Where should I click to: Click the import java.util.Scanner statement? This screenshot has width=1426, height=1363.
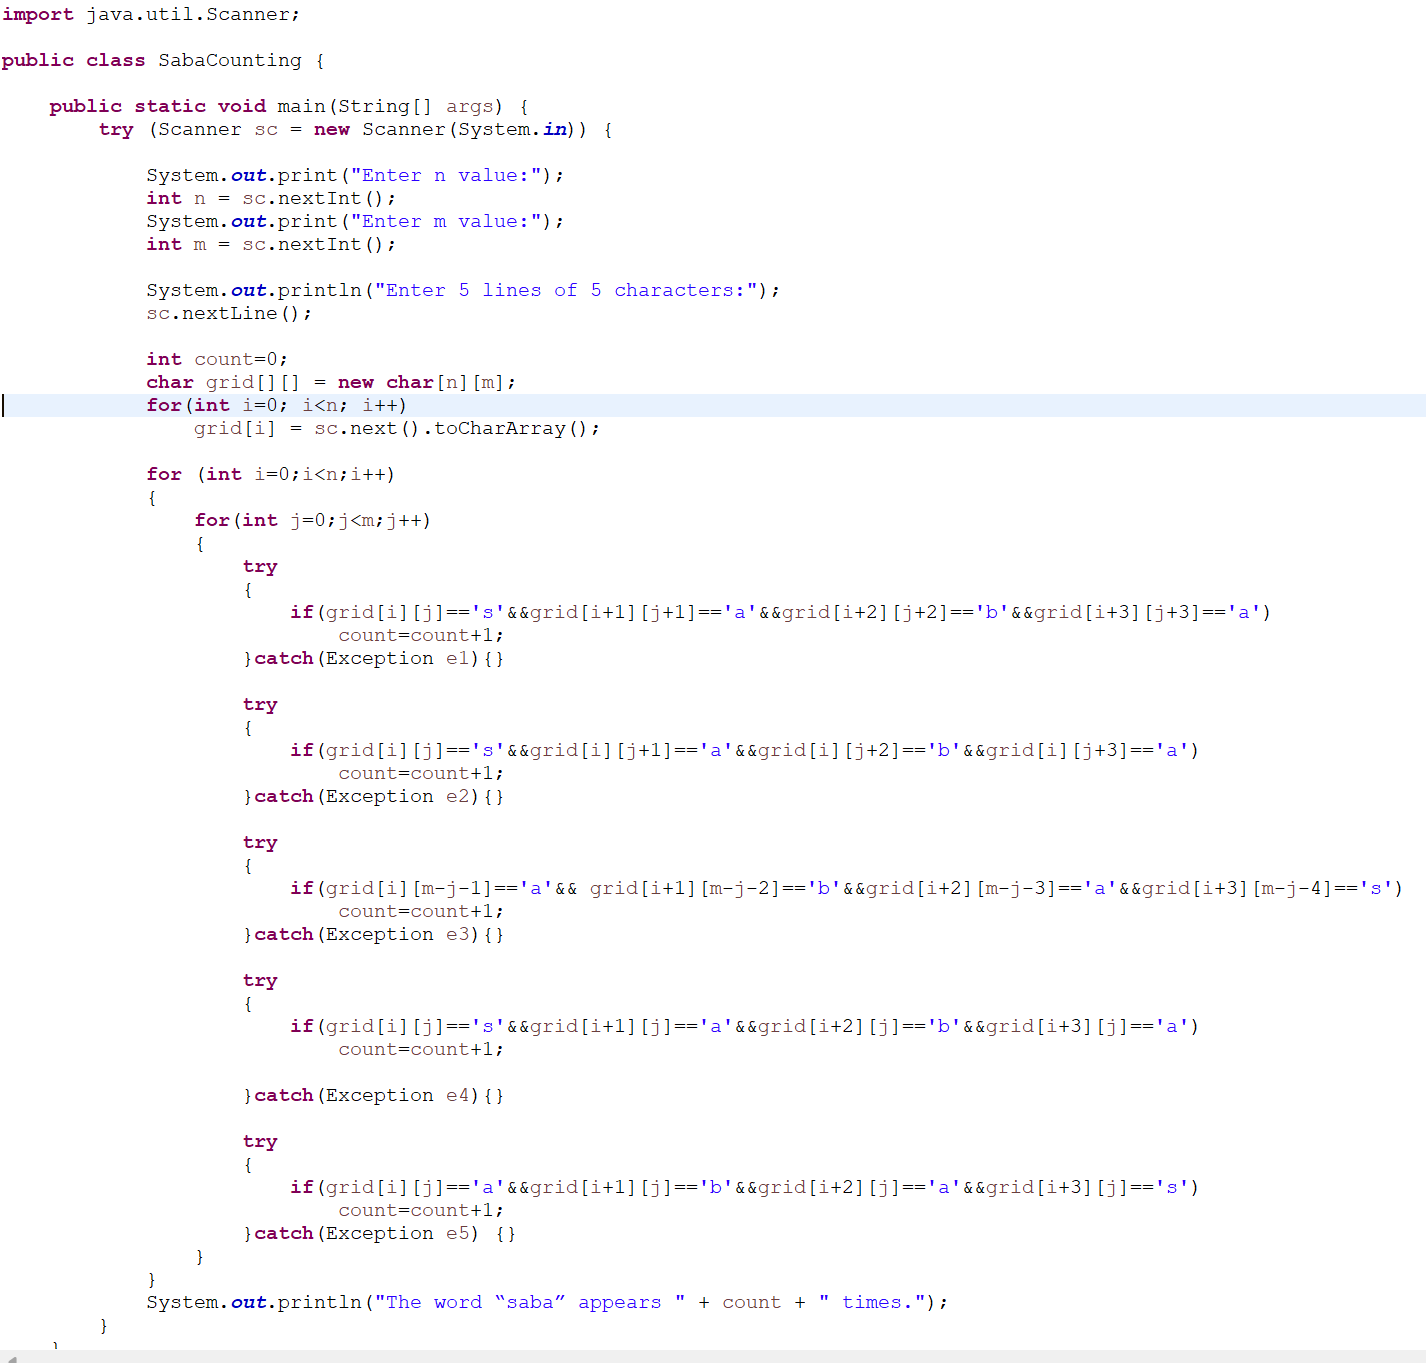tap(150, 14)
